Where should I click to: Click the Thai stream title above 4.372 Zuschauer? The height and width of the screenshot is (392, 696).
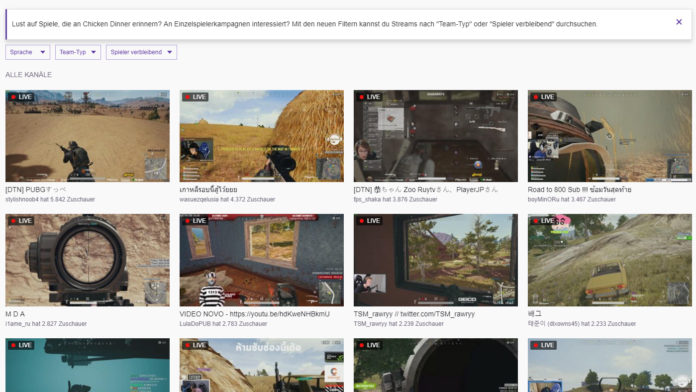click(x=208, y=190)
